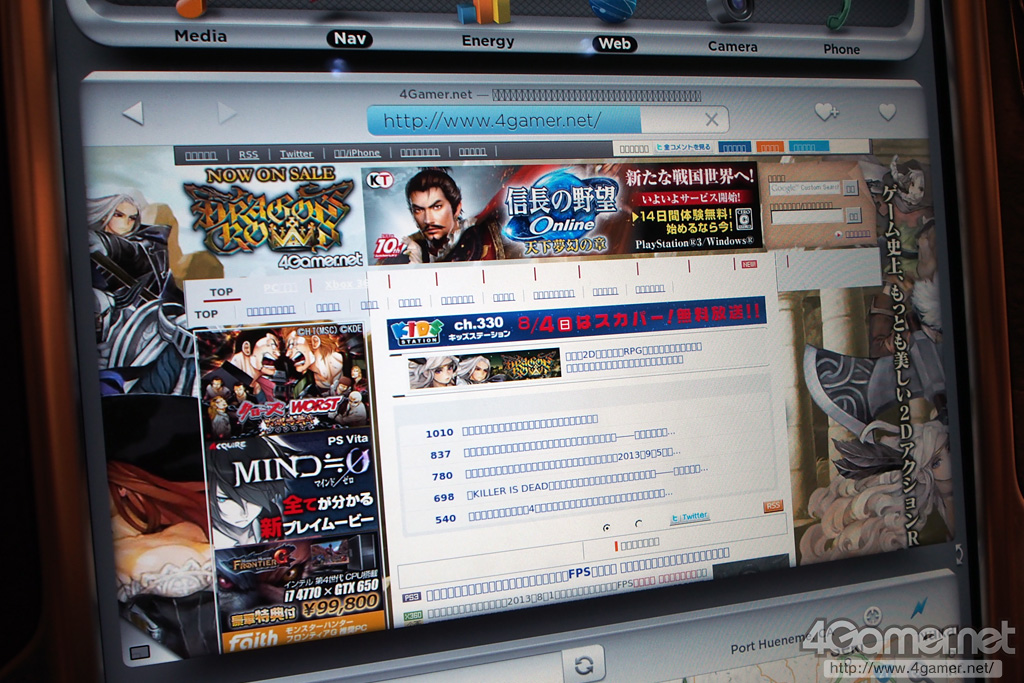1024x683 pixels.
Task: Open the Dragon's Crown article thumbnail
Action: (x=484, y=368)
